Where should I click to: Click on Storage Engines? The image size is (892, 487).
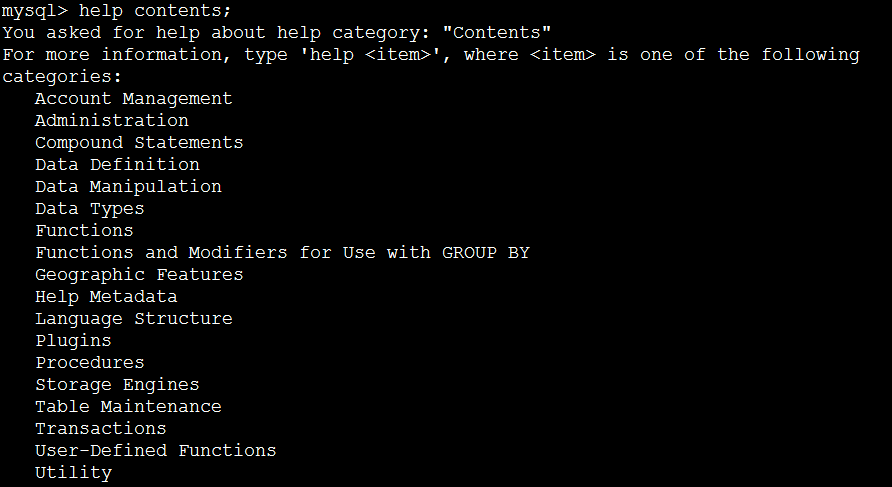coord(117,384)
